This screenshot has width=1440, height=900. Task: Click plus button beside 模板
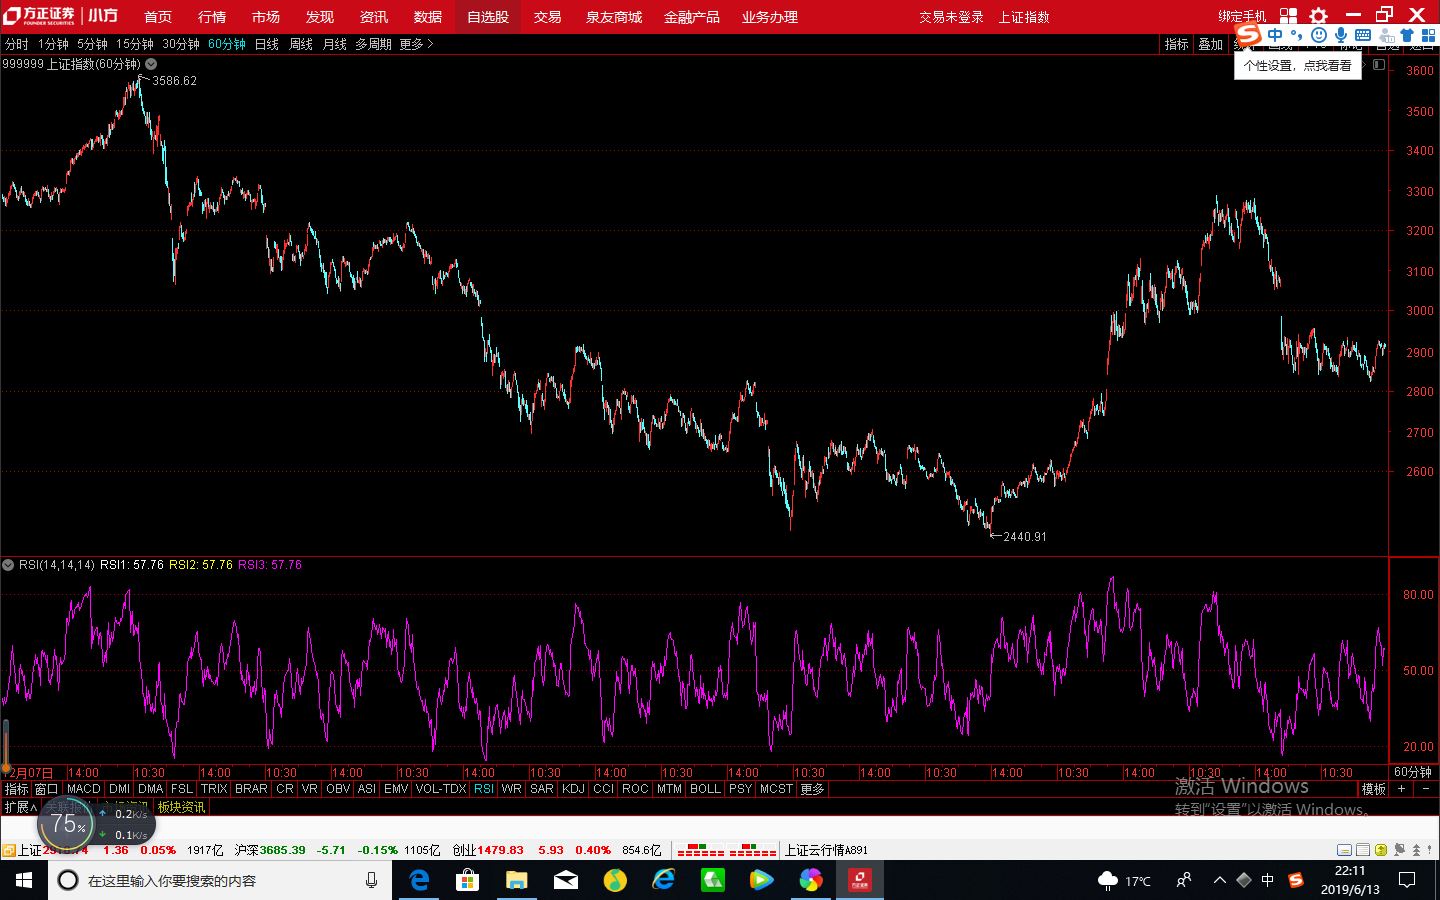click(1402, 789)
